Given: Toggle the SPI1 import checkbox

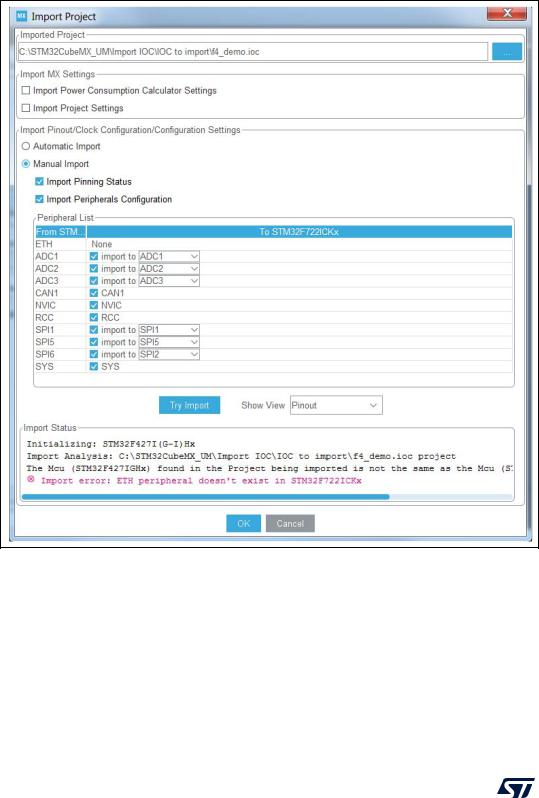Looking at the screenshot, I should pos(94,330).
